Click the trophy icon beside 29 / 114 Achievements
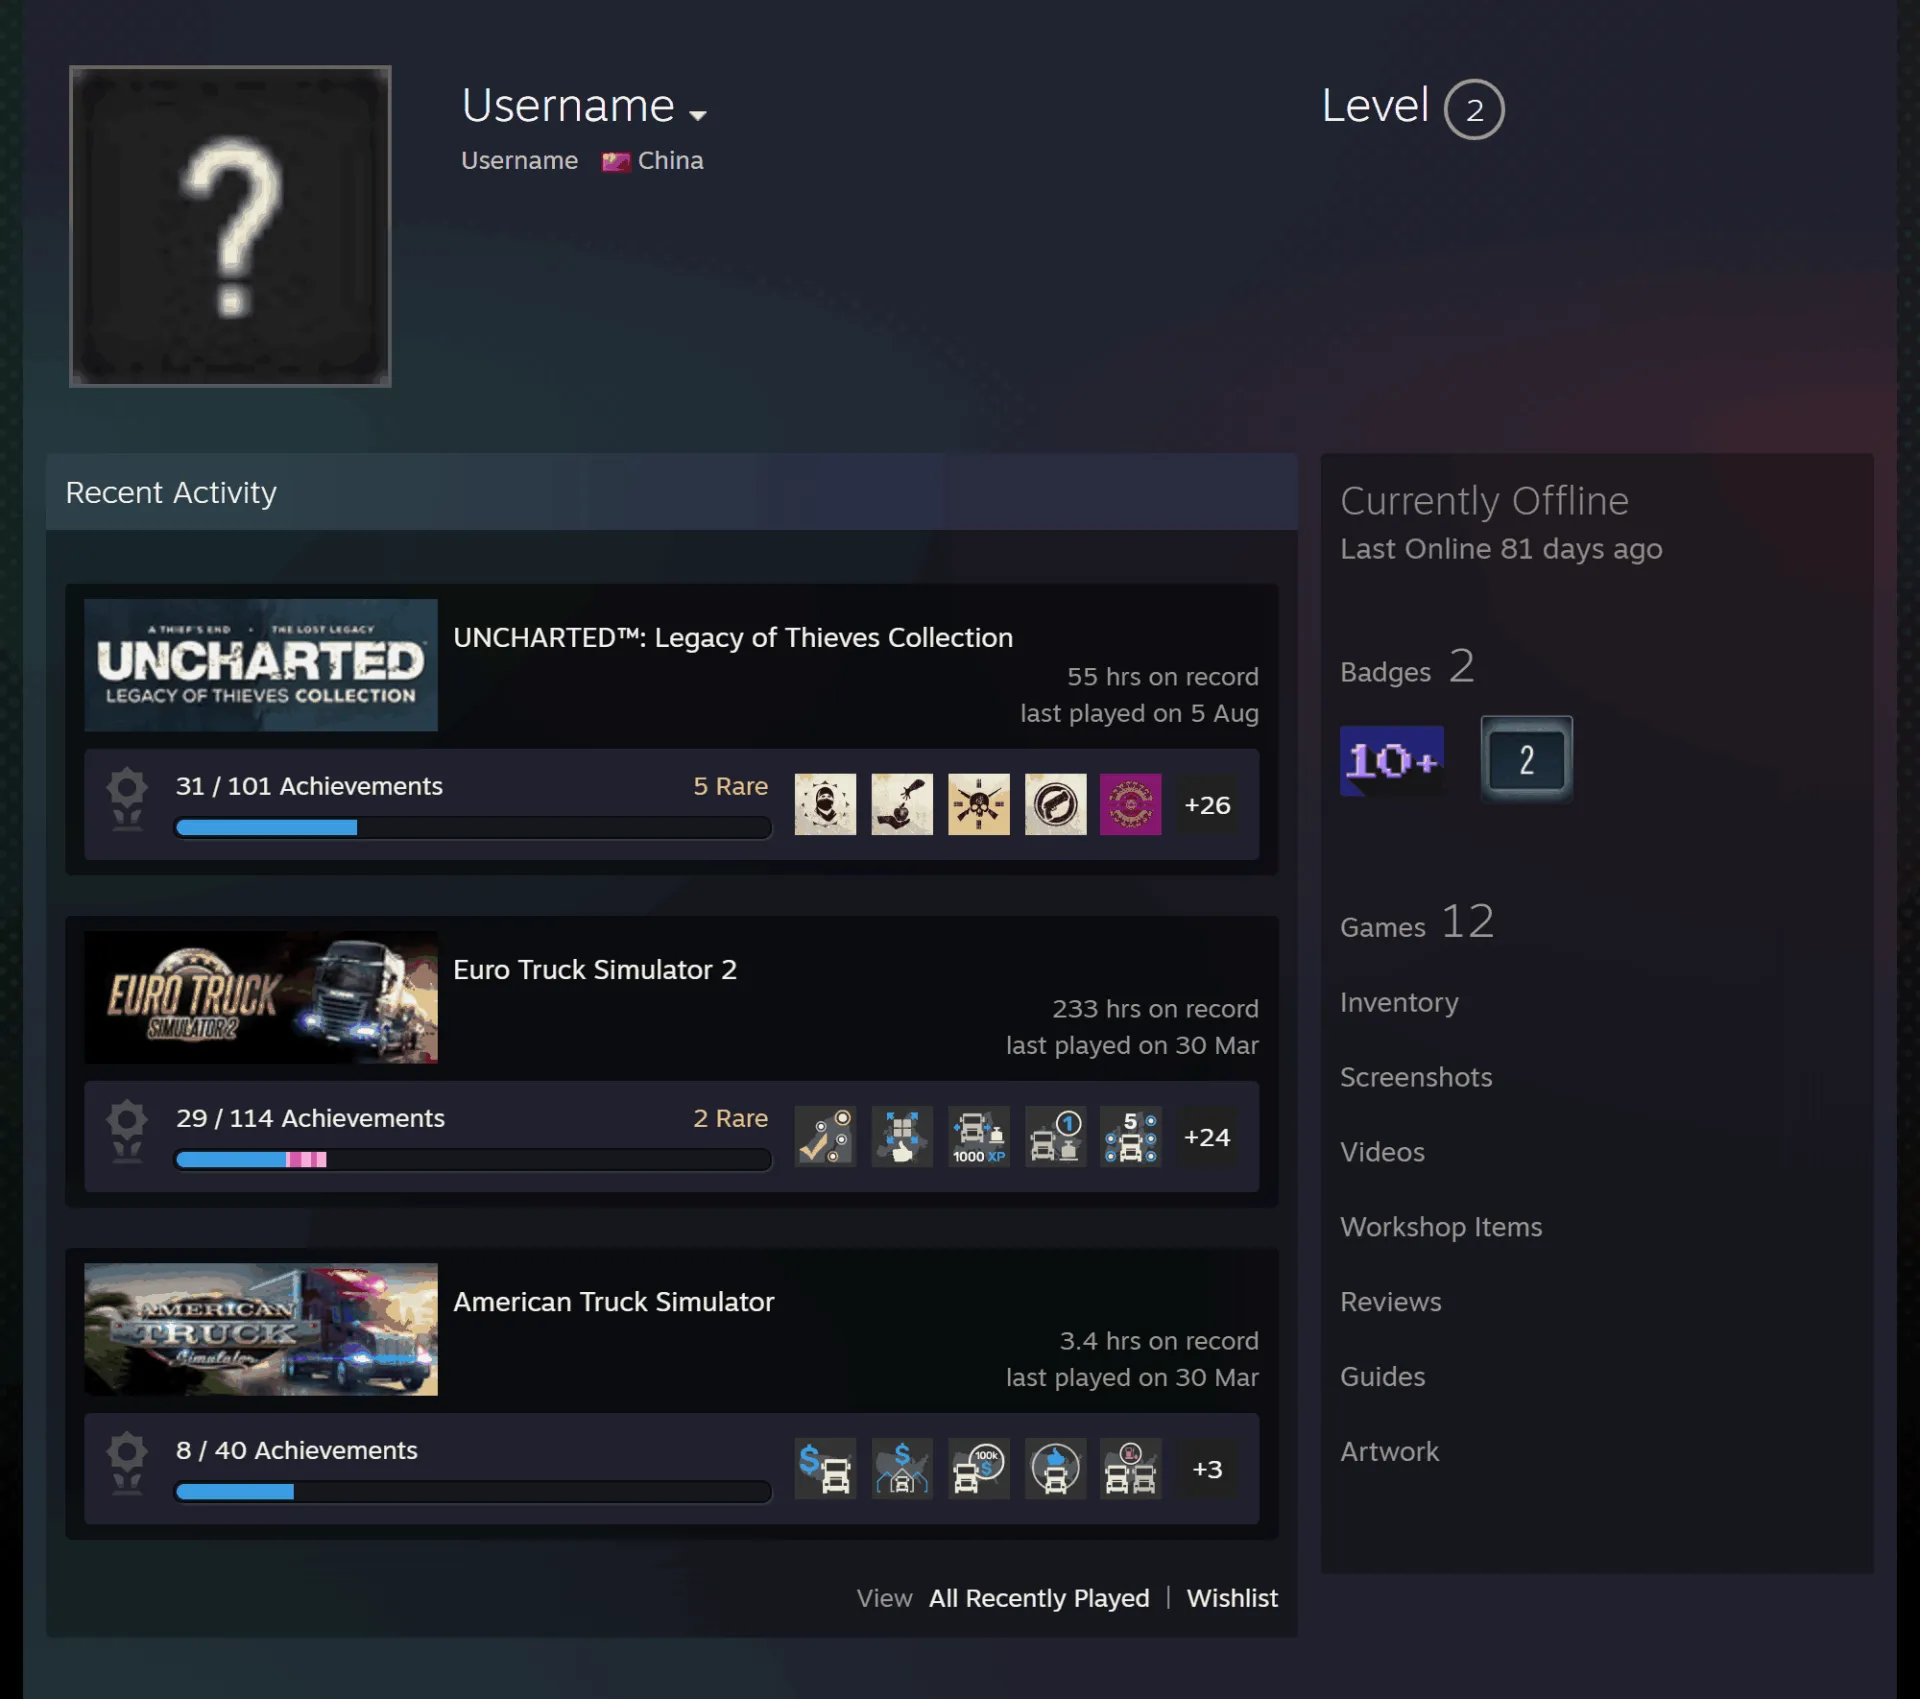 pos(127,1131)
